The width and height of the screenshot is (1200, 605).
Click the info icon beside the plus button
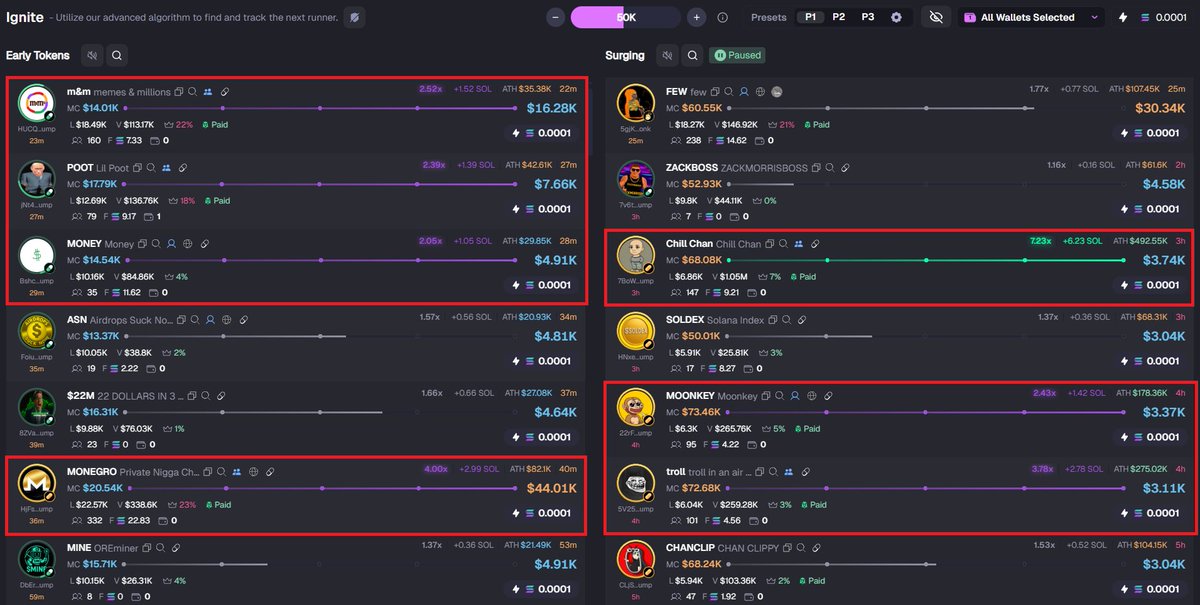coord(723,17)
